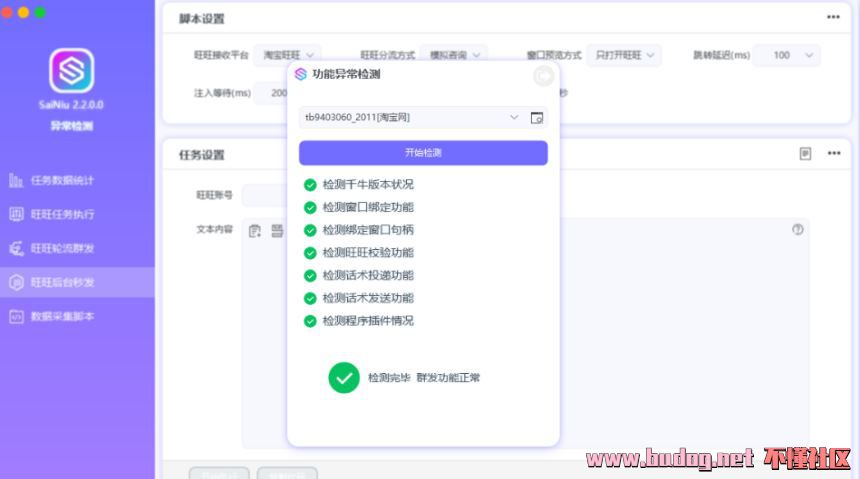The image size is (860, 479).
Task: Click the help question mark icon
Action: pos(797,229)
